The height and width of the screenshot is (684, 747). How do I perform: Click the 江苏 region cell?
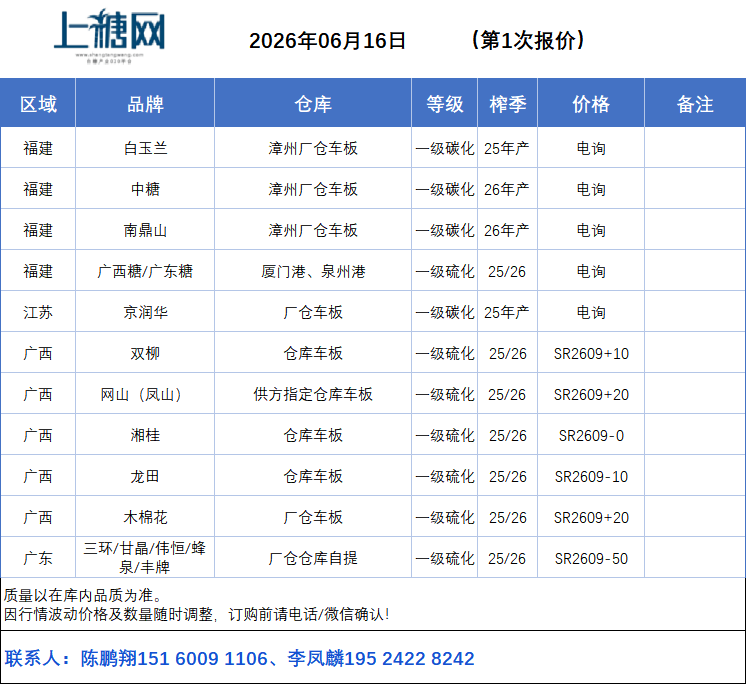tap(38, 312)
